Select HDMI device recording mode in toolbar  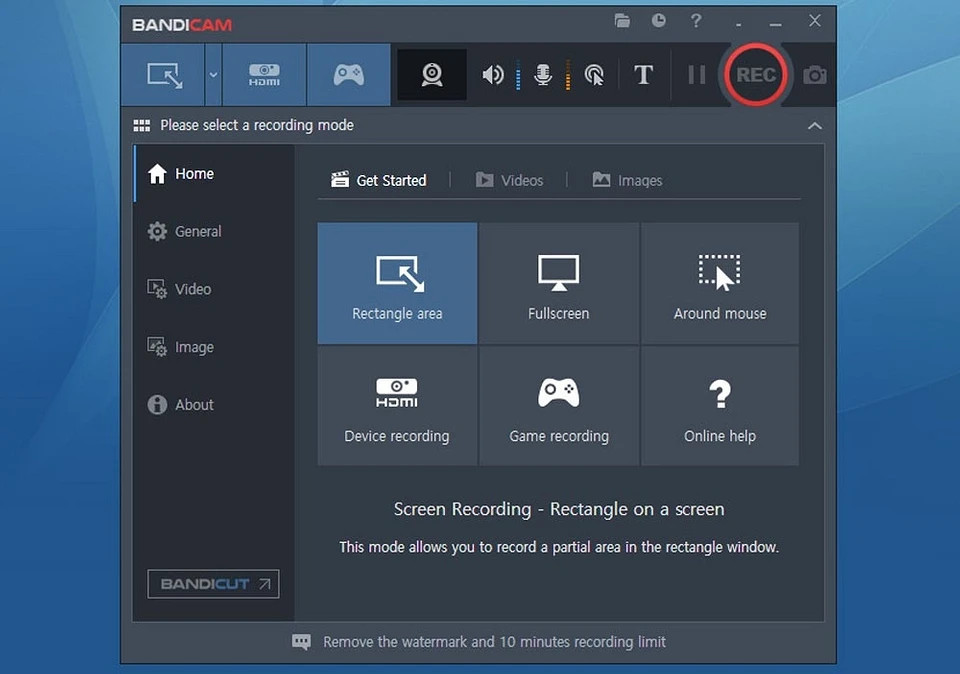pyautogui.click(x=264, y=75)
